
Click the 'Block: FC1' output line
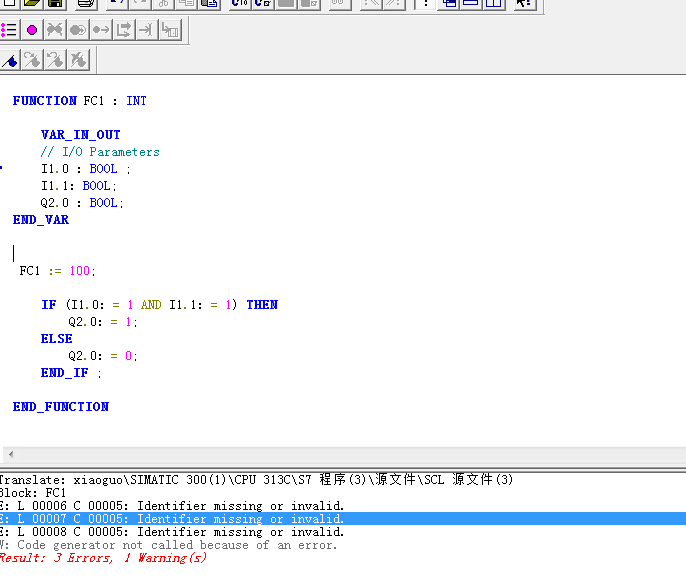click(x=33, y=493)
